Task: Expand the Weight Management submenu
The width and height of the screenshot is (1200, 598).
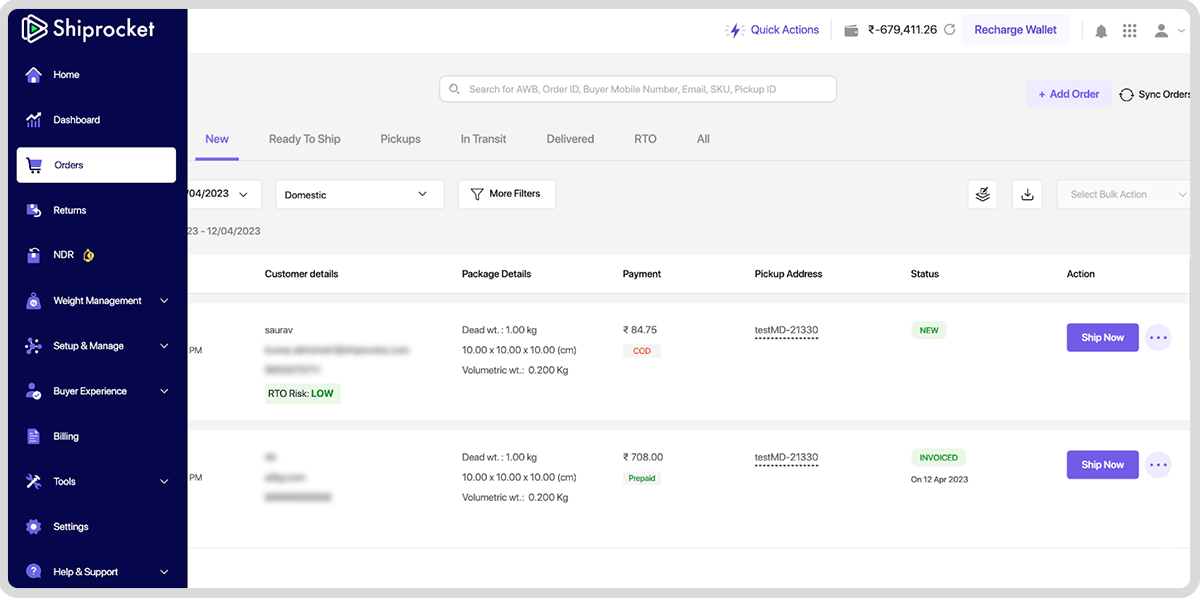Action: coord(164,301)
